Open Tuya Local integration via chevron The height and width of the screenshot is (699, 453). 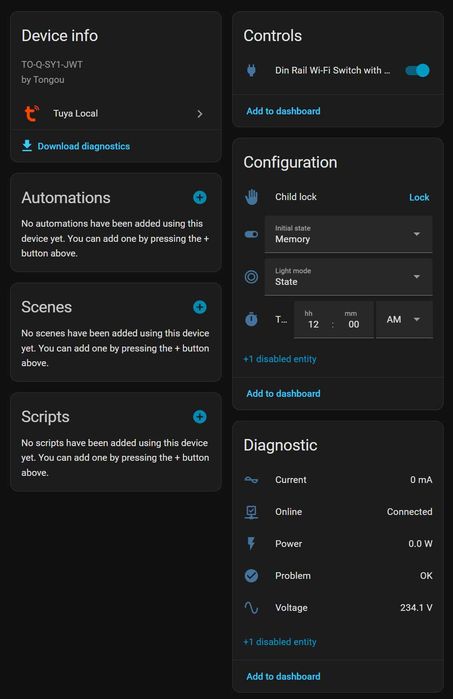[200, 114]
